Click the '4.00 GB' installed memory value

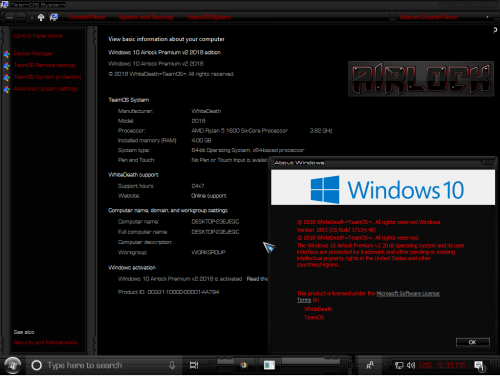click(201, 141)
